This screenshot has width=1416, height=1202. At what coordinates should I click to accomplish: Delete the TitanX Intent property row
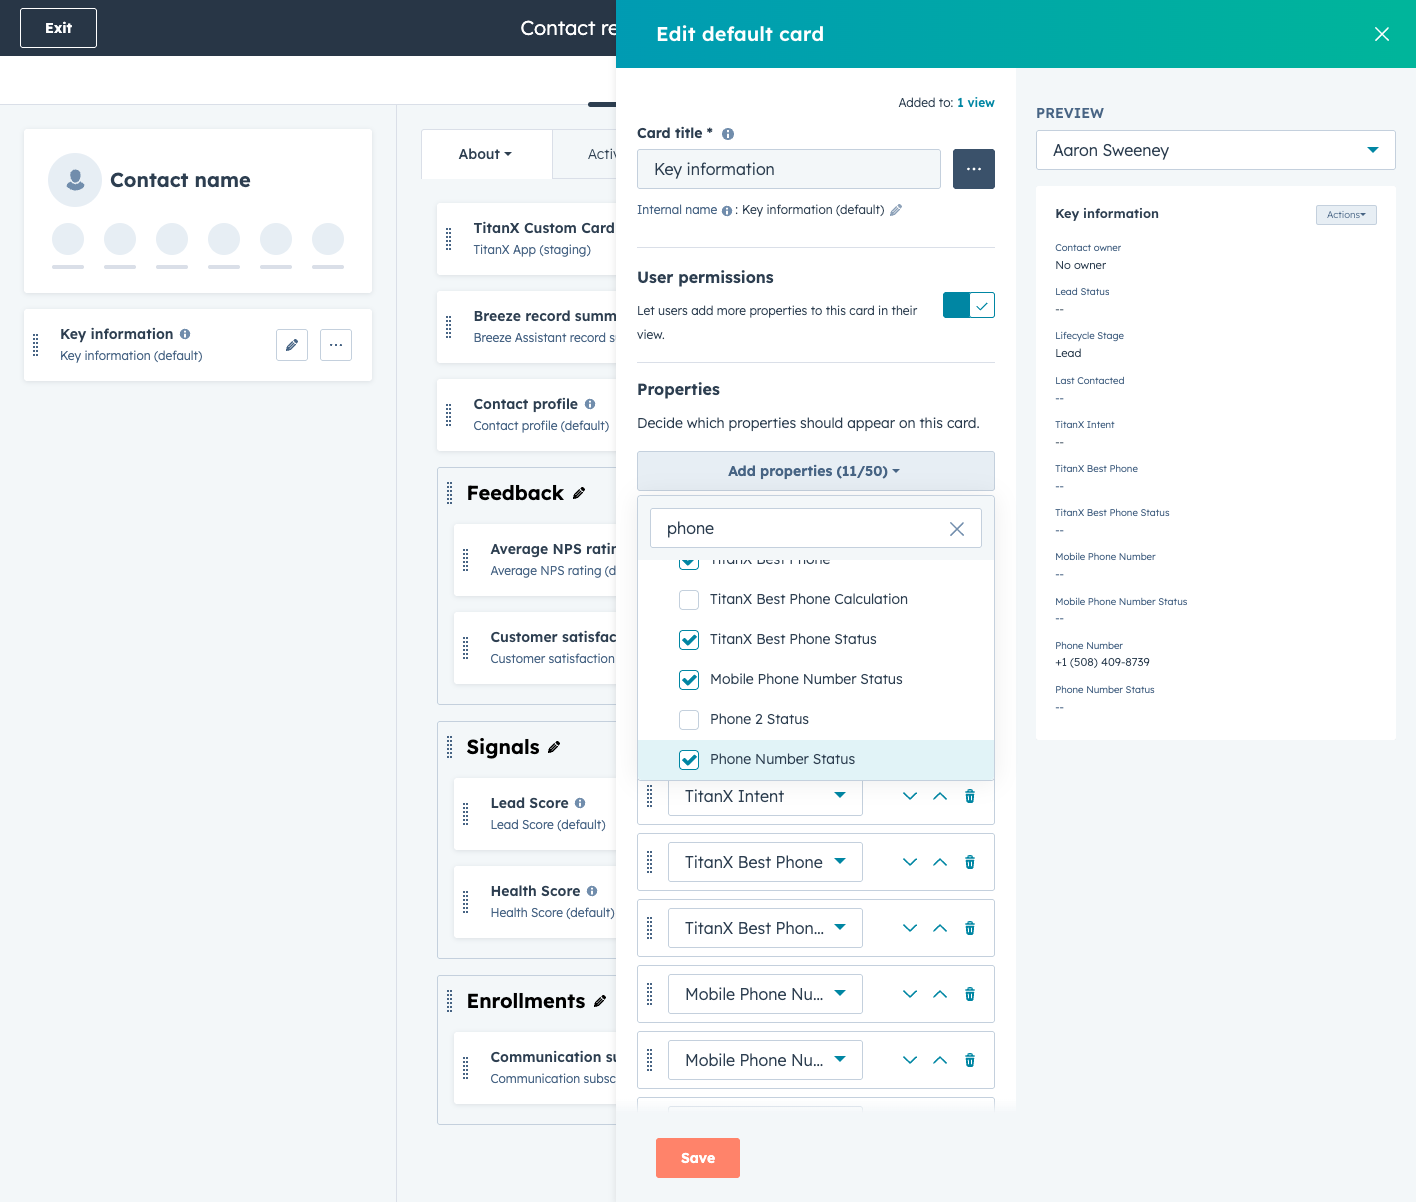970,796
